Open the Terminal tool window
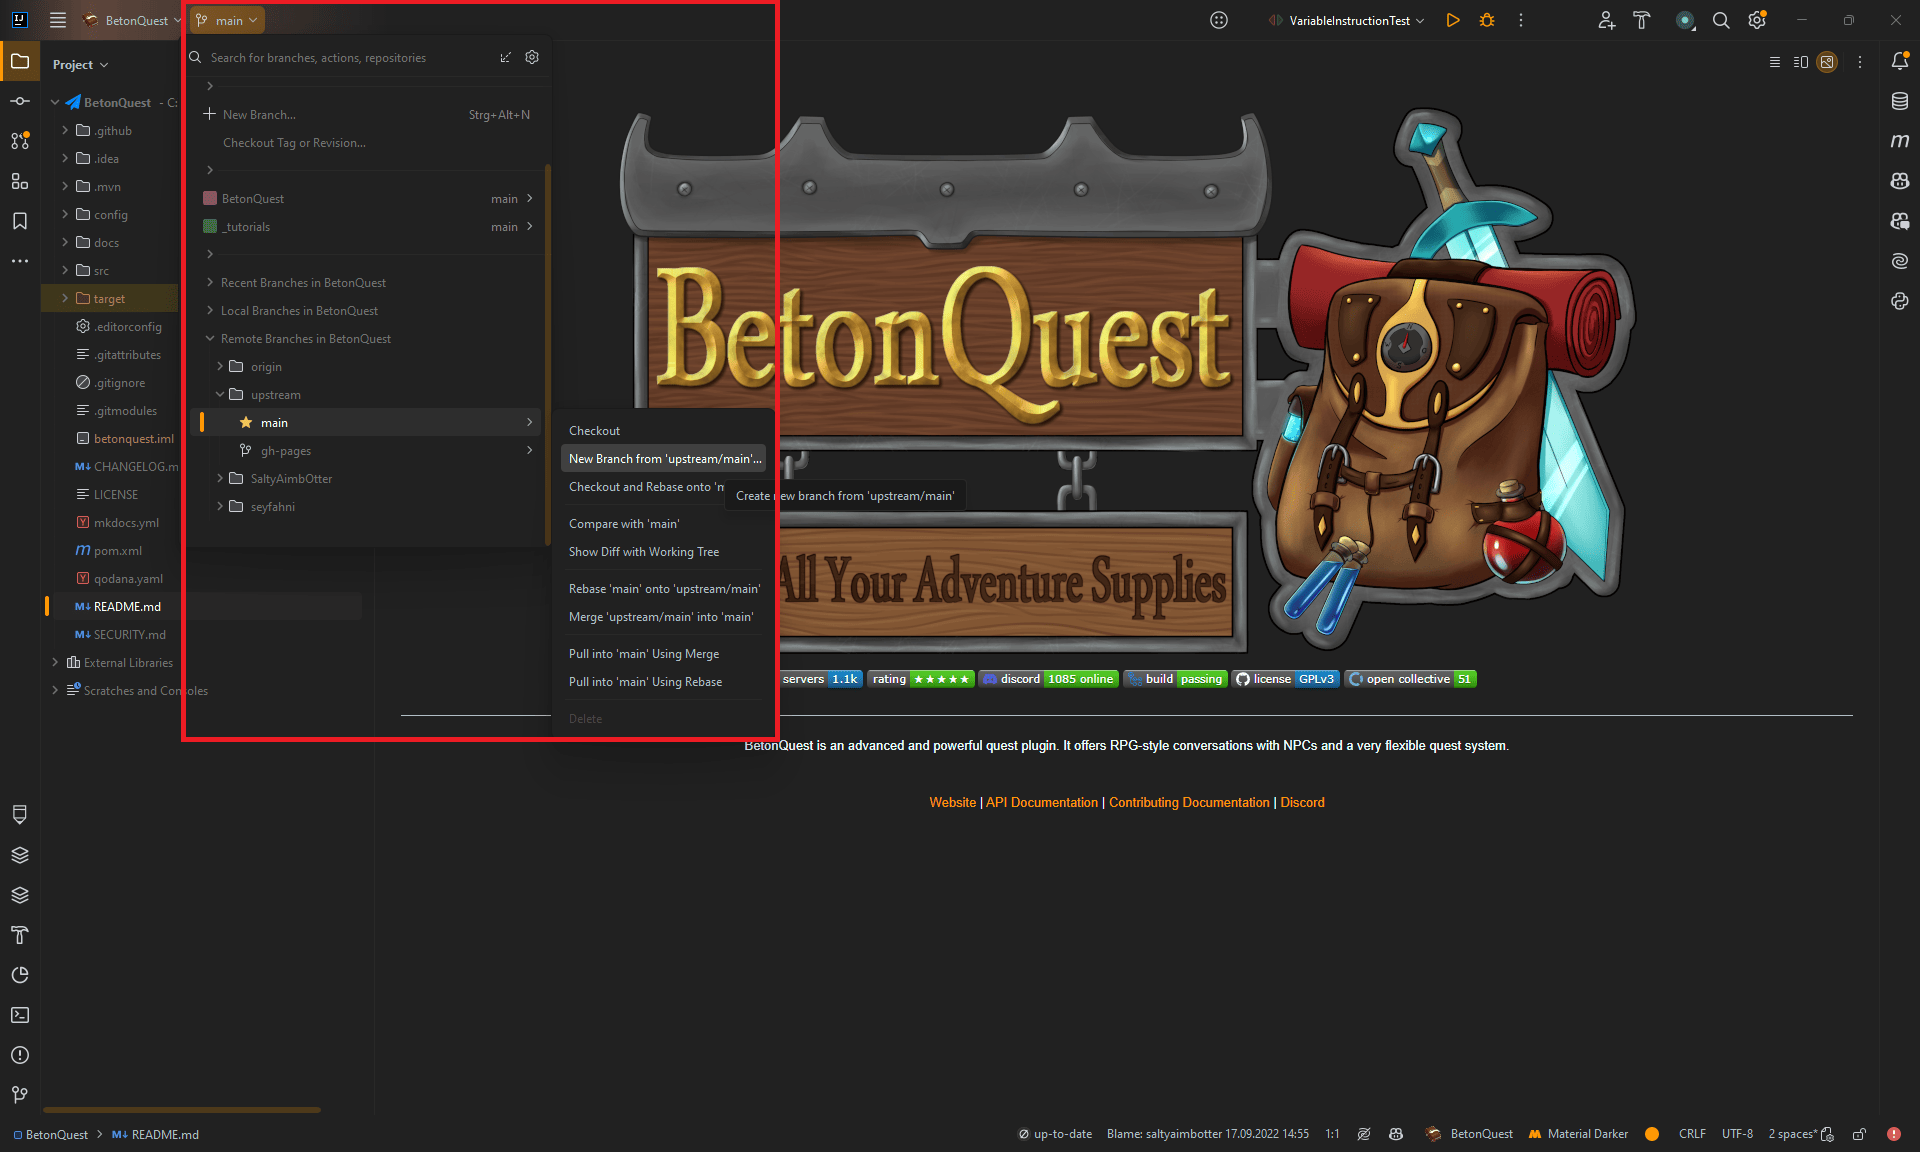Screen dimensions: 1920x1152 20,1015
